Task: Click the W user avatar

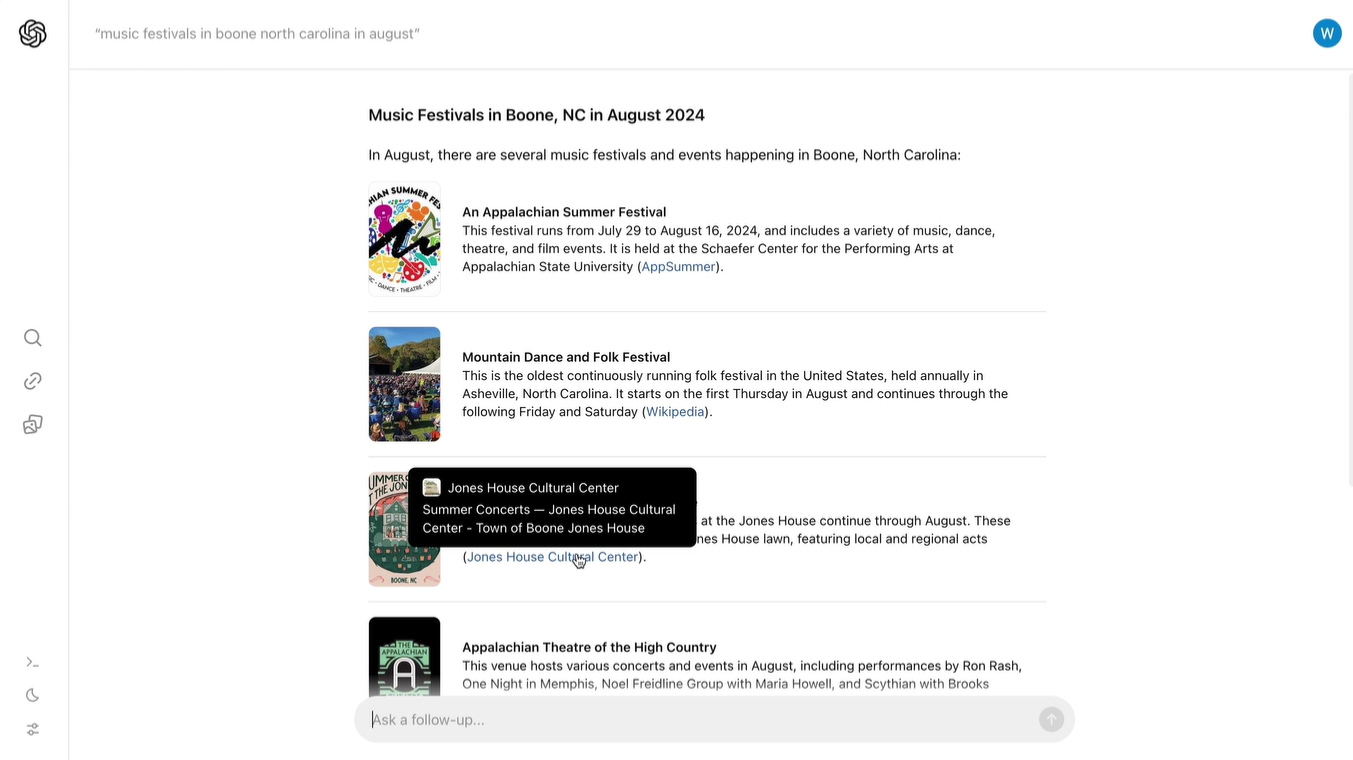Action: click(1327, 33)
